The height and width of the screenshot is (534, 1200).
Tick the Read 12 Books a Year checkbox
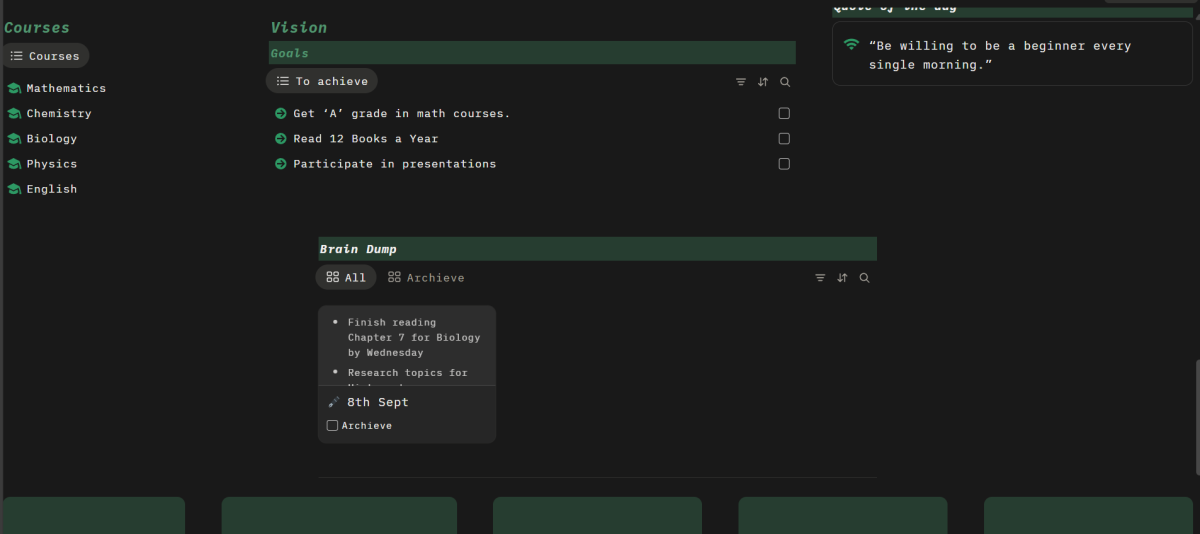[784, 139]
